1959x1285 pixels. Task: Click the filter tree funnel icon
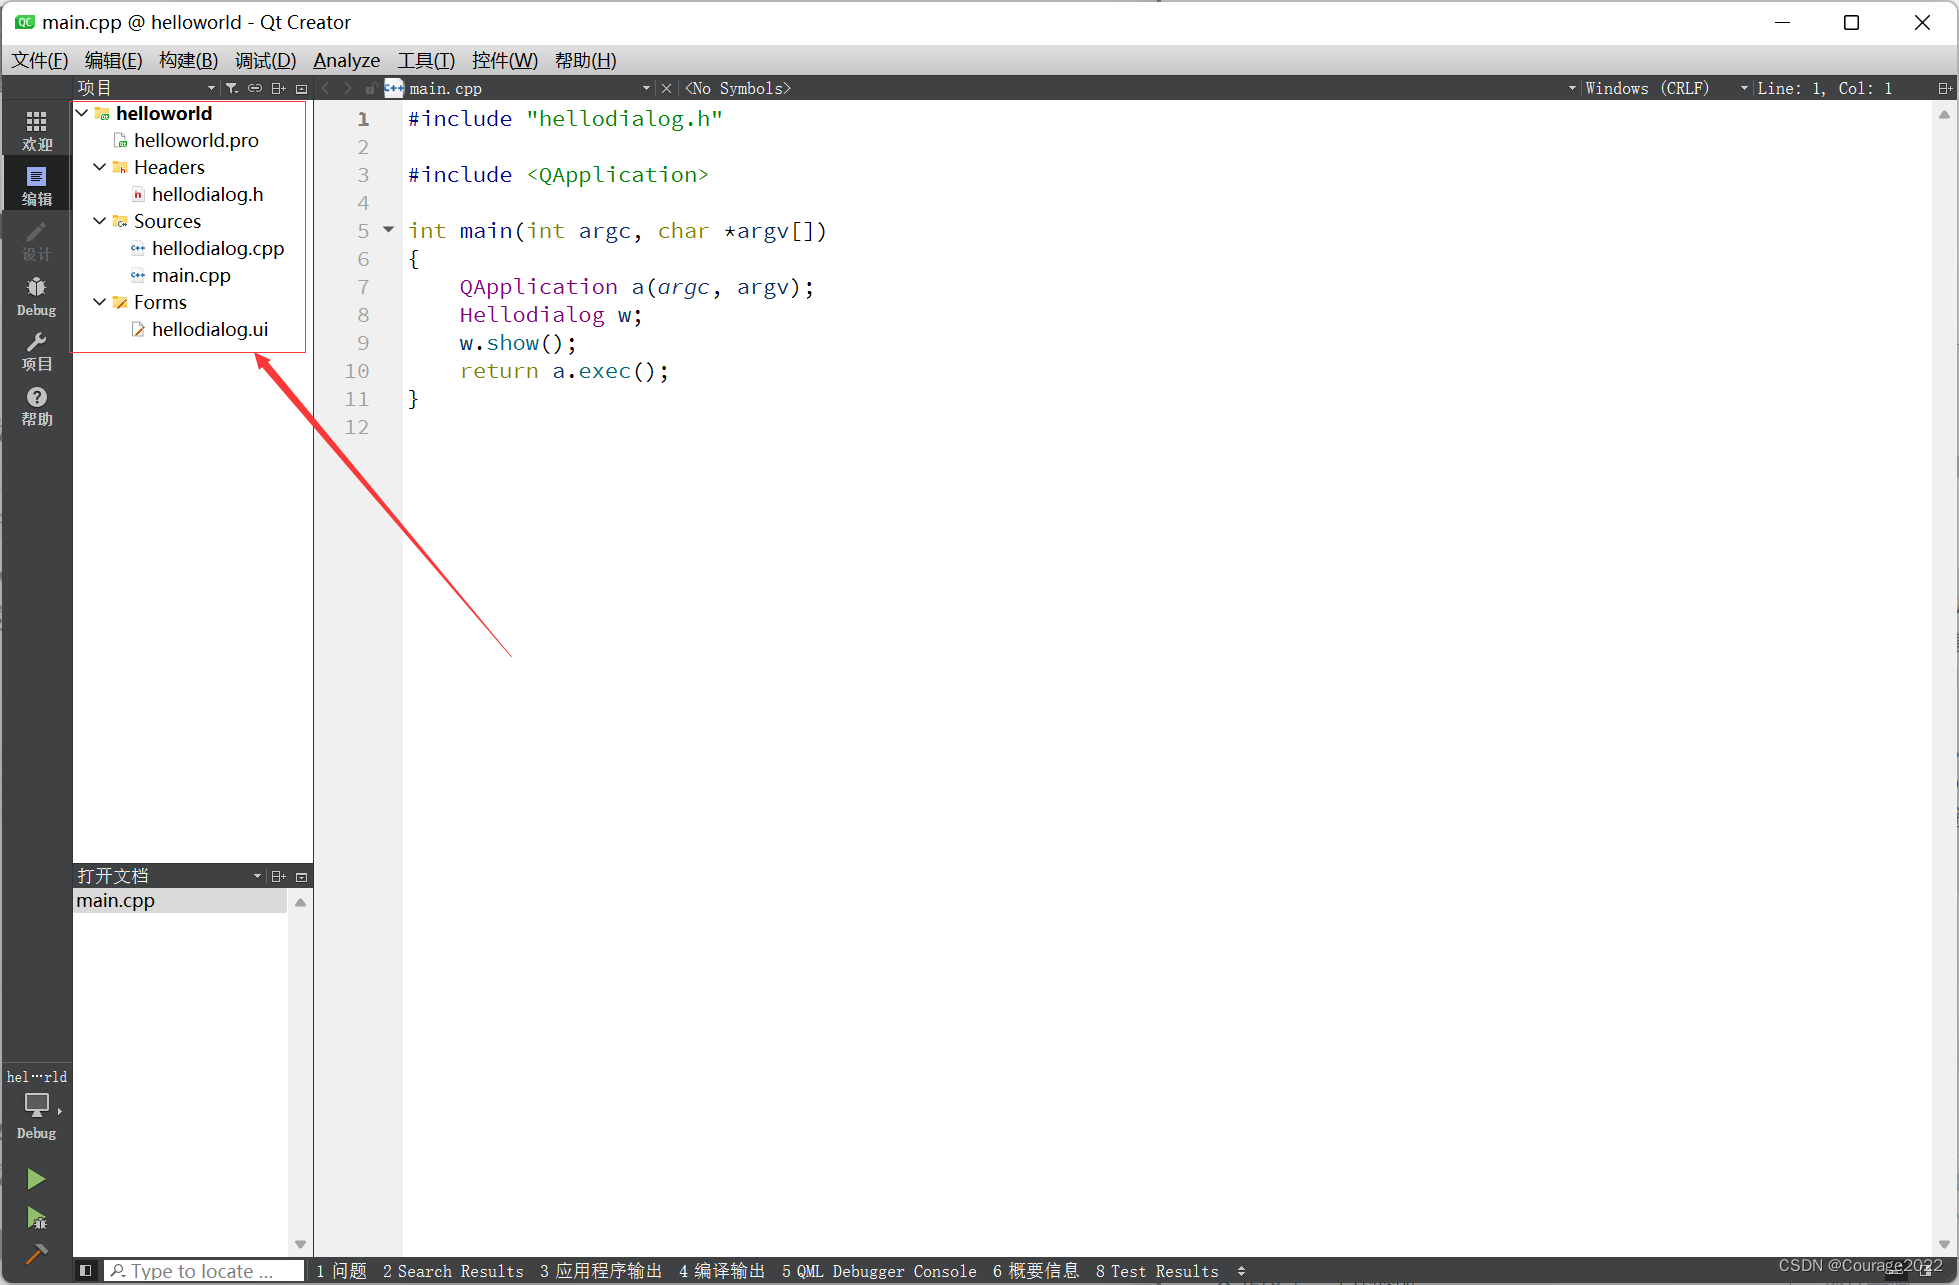pos(232,88)
